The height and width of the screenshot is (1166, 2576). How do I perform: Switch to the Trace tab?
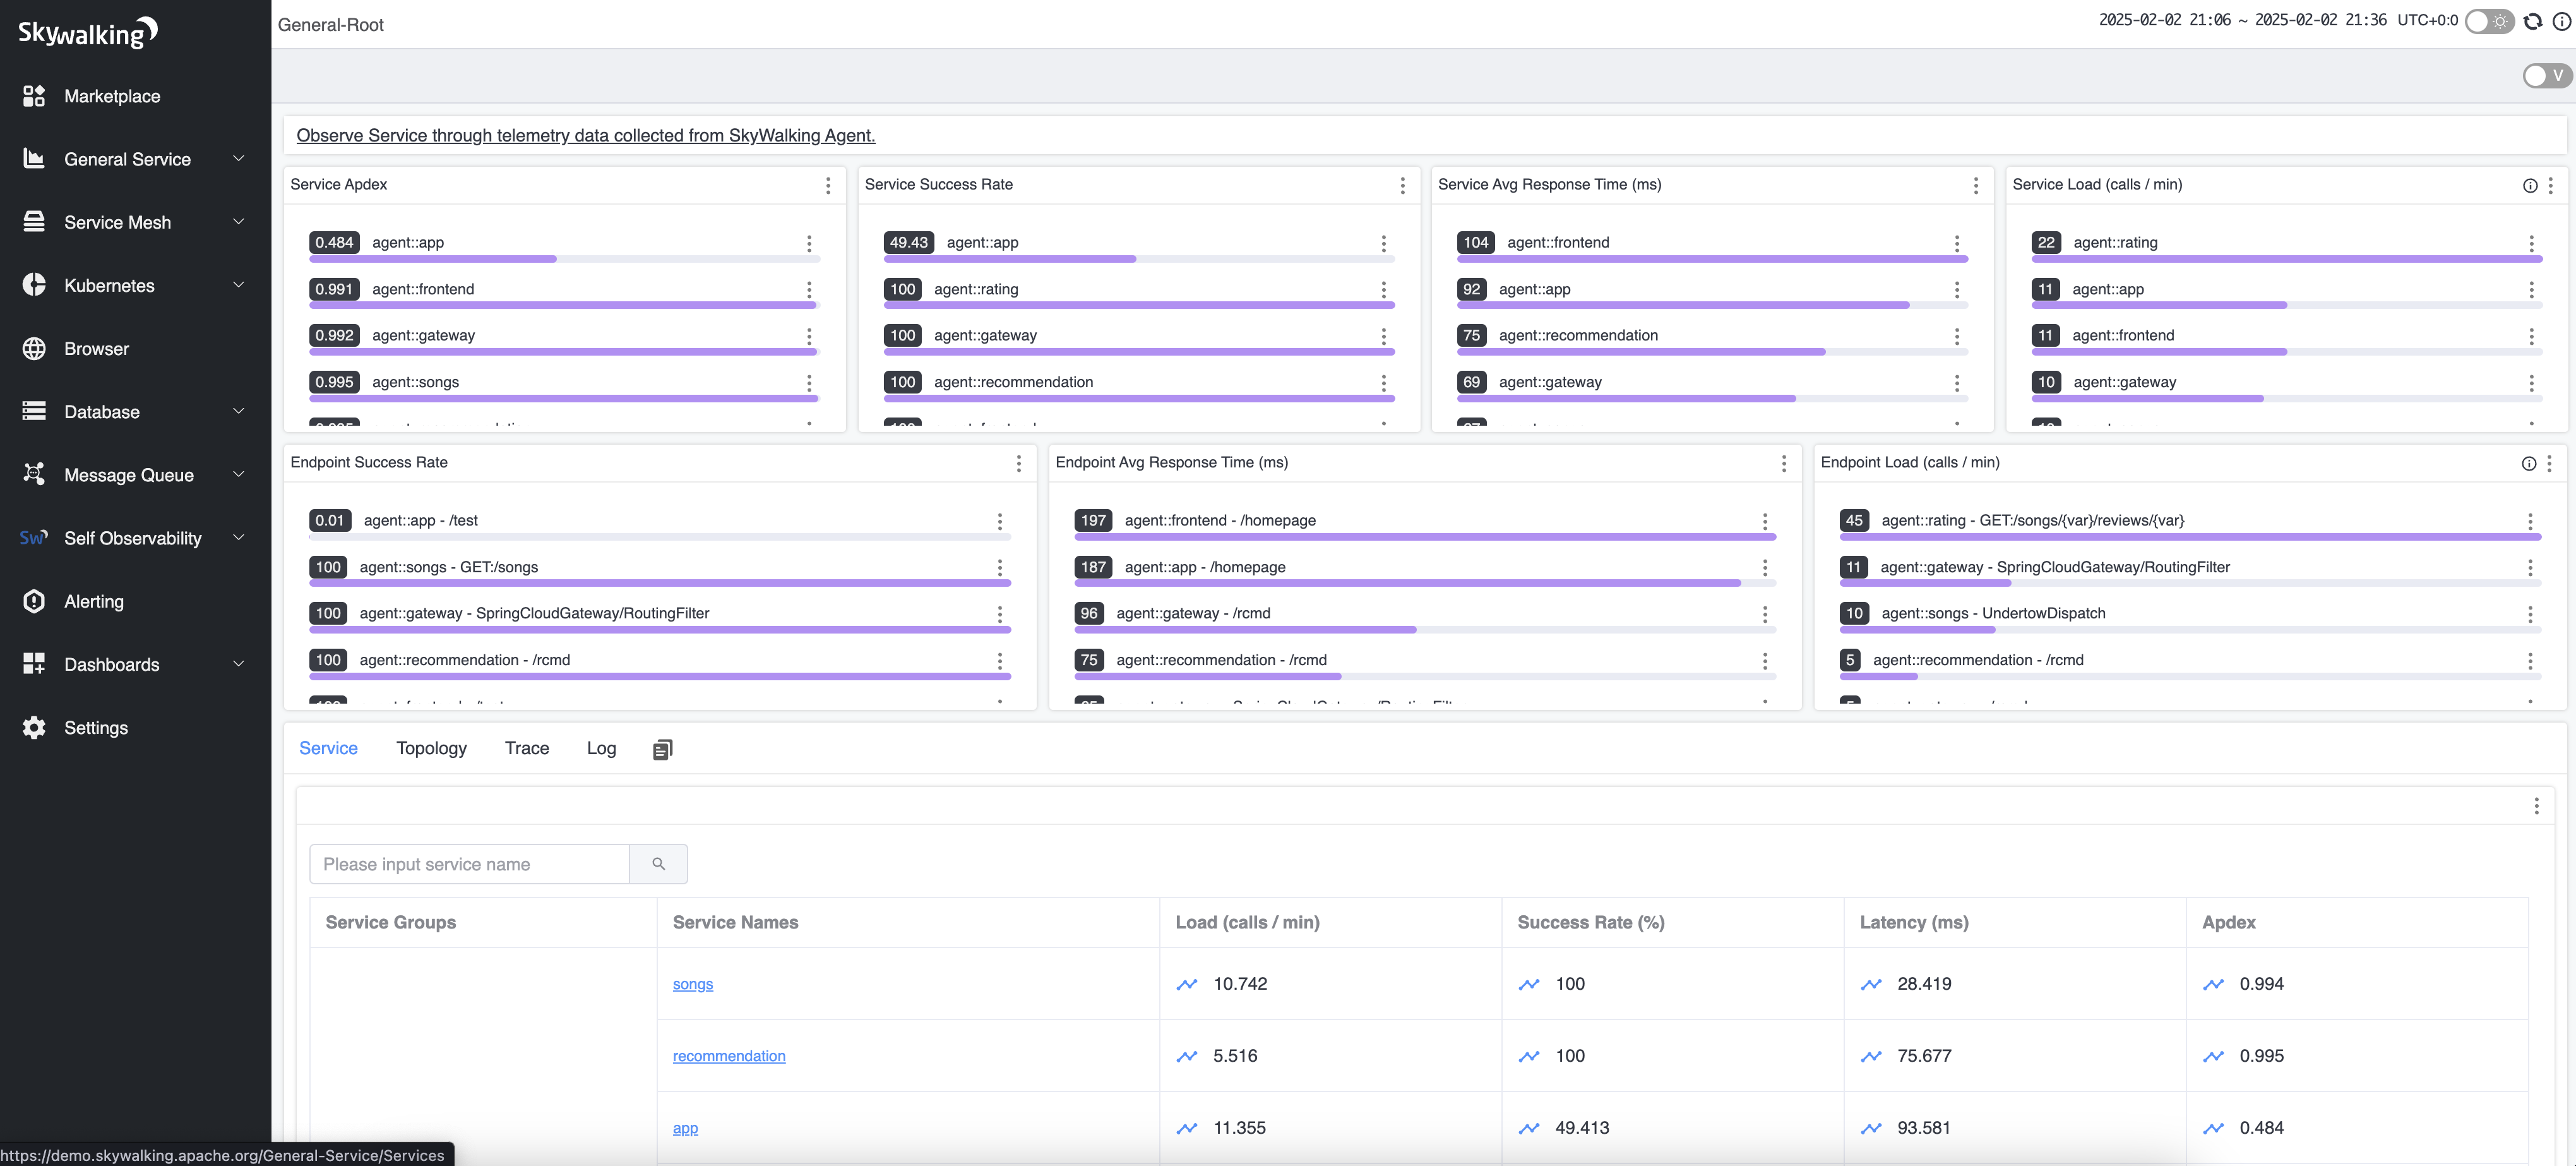[x=527, y=748]
